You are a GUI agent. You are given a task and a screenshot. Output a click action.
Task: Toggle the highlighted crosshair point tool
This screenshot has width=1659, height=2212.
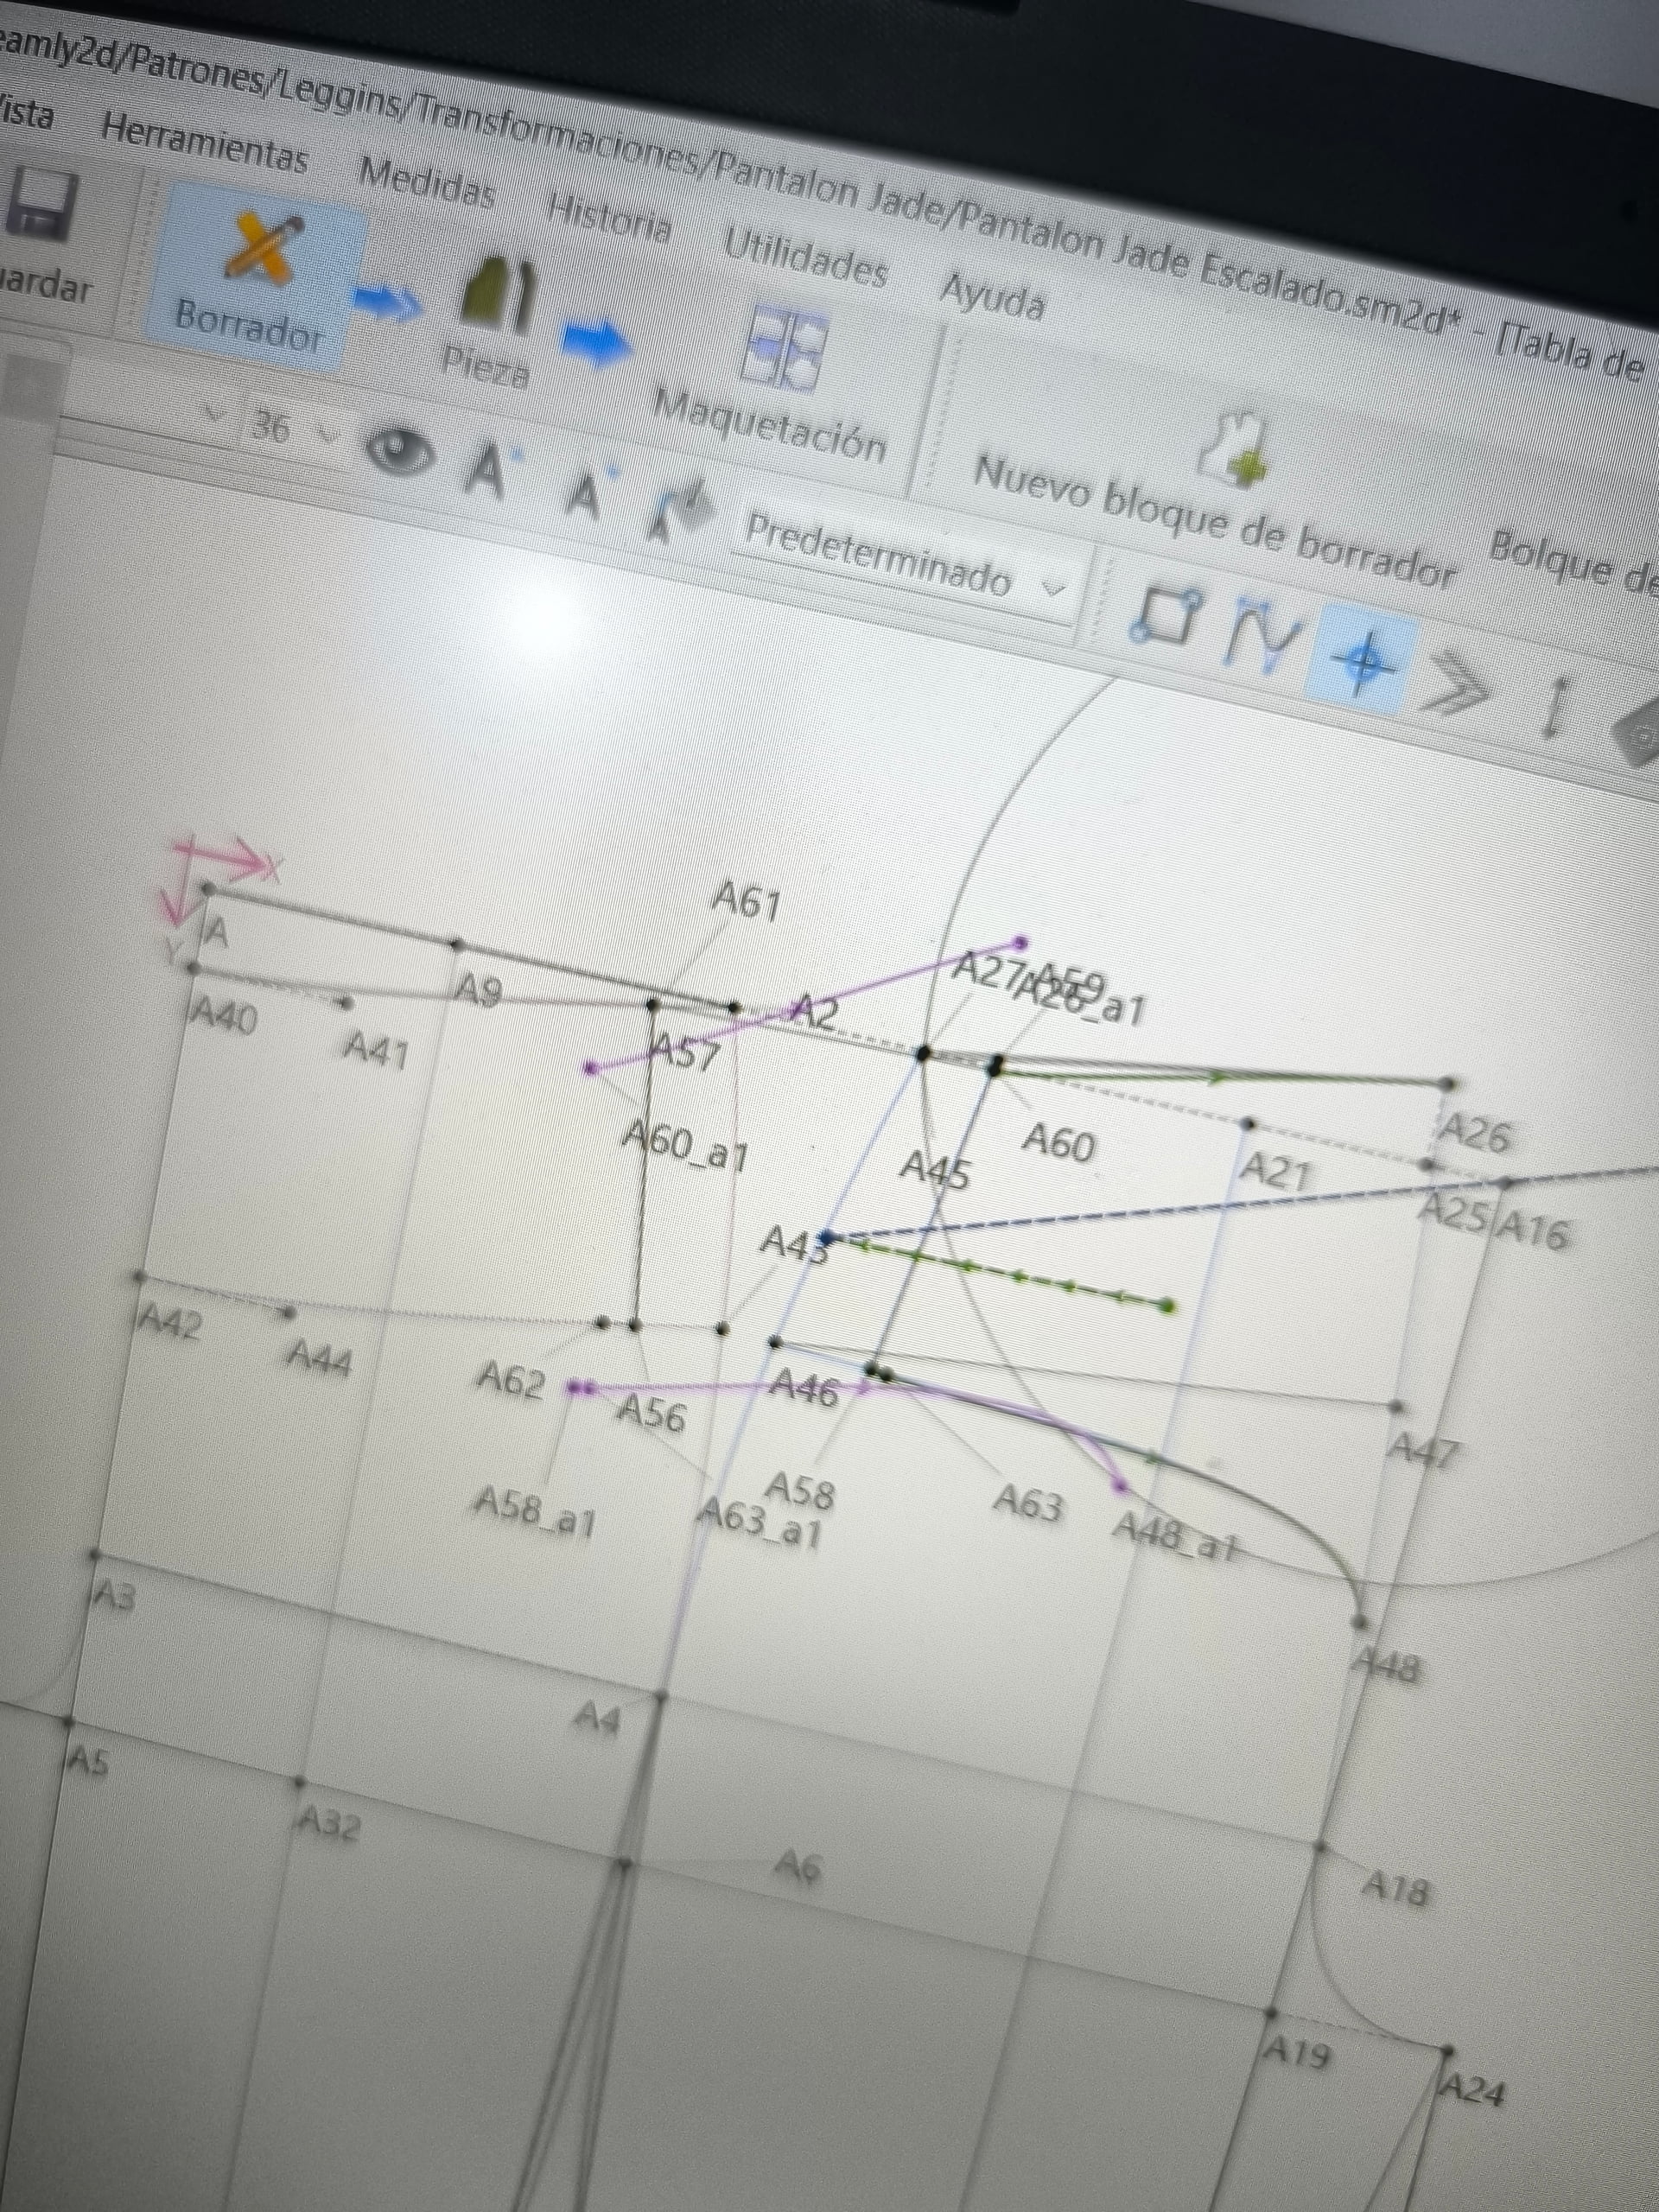click(1363, 661)
